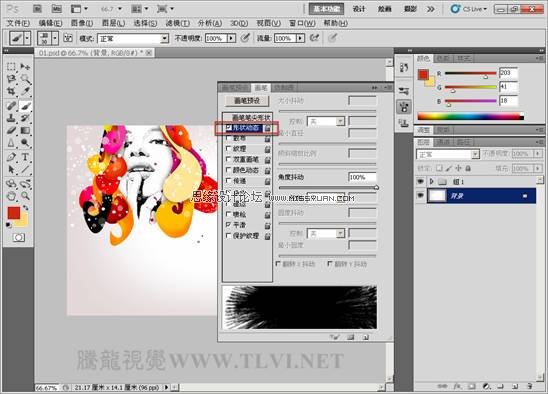Open the 滤镜(T) menu
The image size is (548, 394).
[178, 23]
